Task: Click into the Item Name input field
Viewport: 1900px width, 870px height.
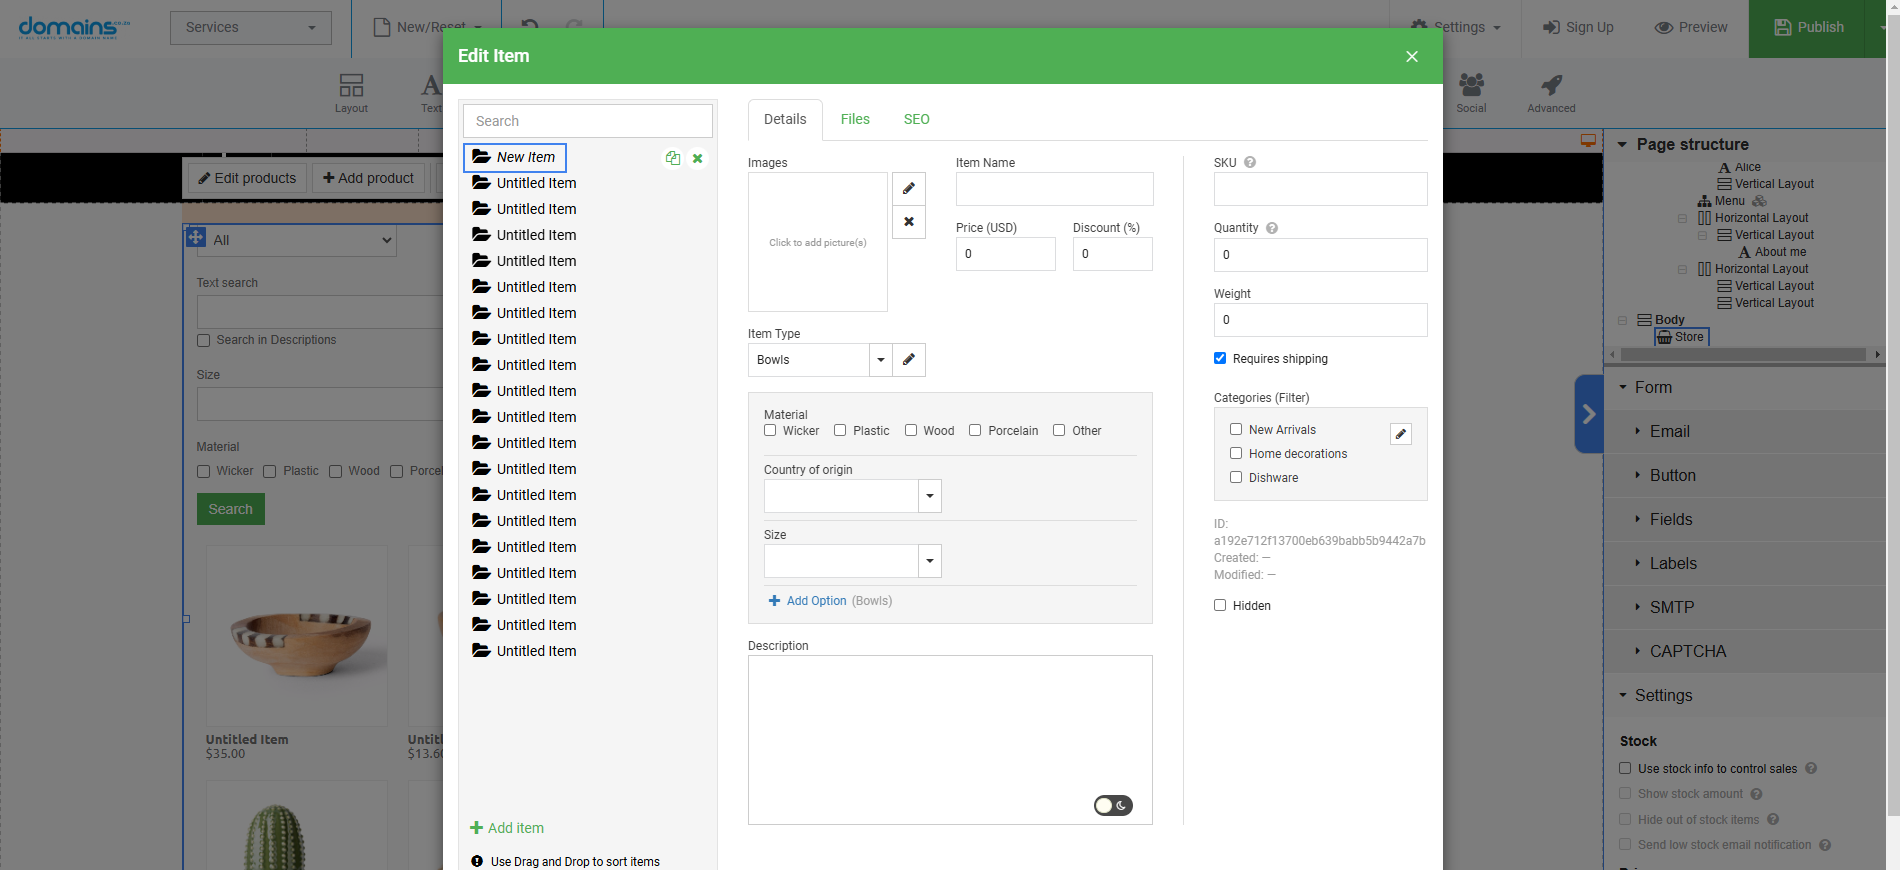Action: pos(1054,189)
